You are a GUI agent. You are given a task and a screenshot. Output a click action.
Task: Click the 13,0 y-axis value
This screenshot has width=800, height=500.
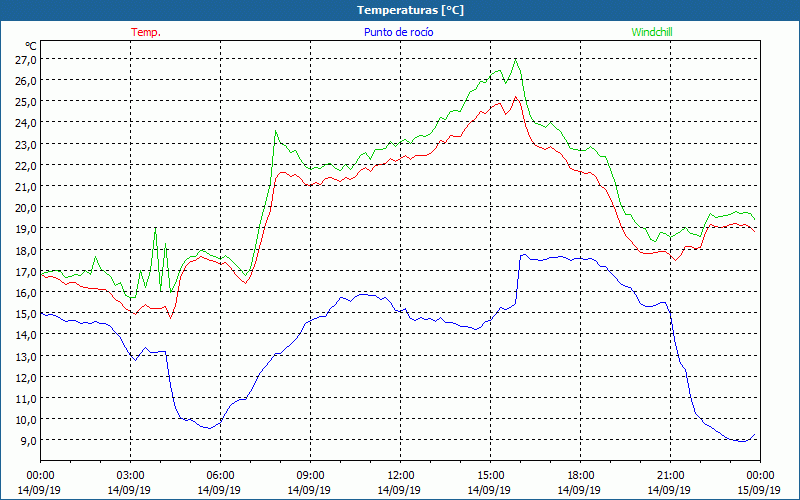(28, 357)
